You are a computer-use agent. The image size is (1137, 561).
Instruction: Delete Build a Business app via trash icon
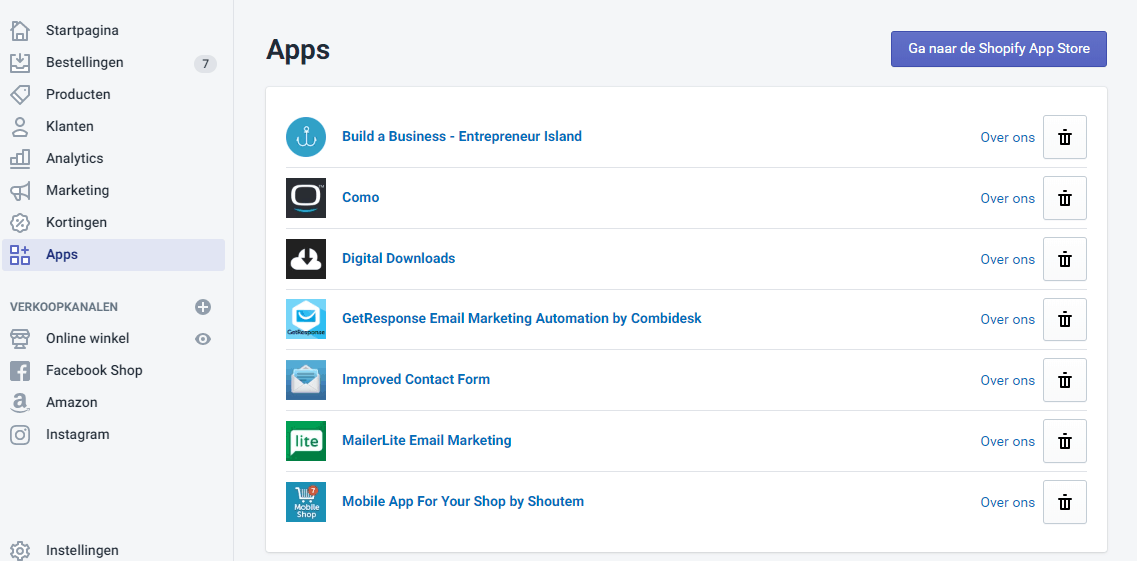coord(1064,137)
